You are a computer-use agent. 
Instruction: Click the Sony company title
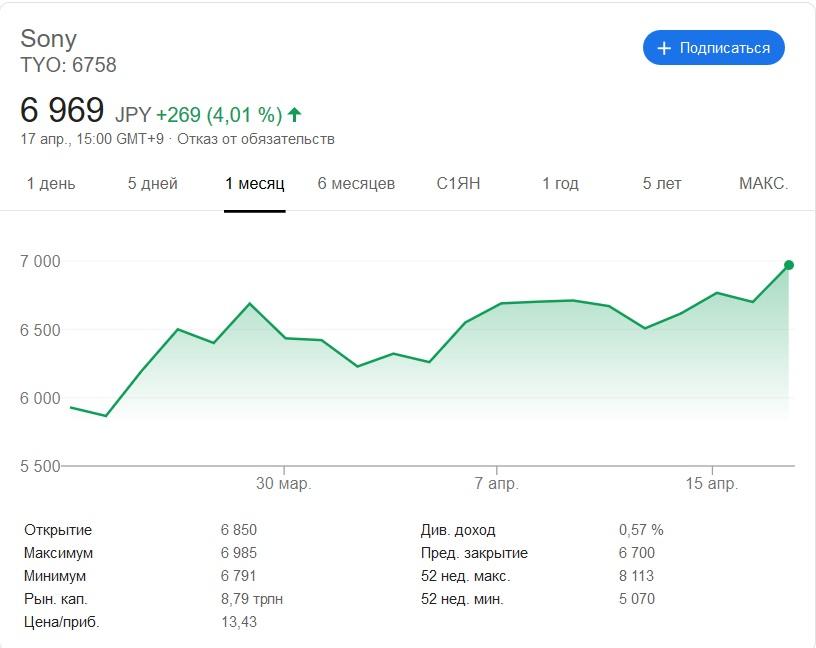(49, 39)
